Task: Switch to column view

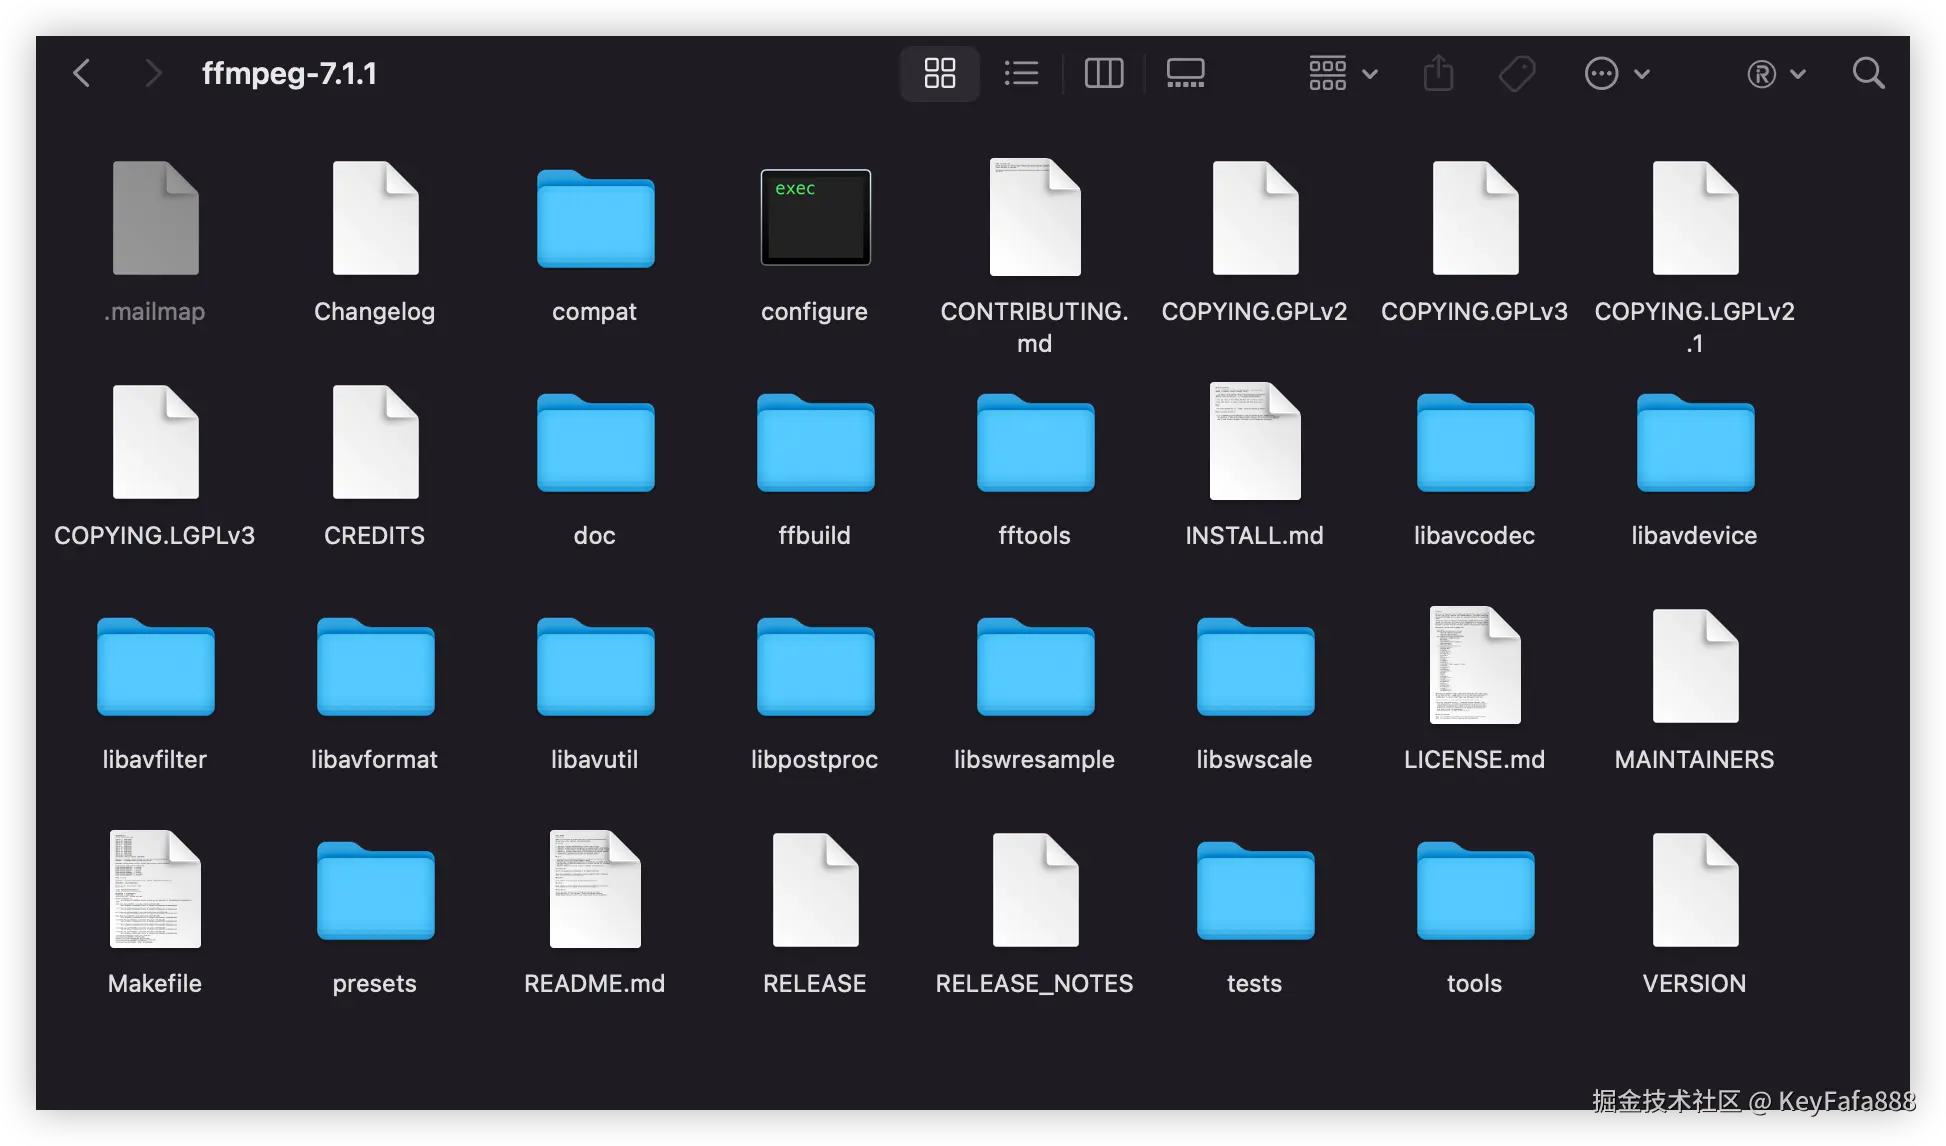Action: pos(1104,73)
